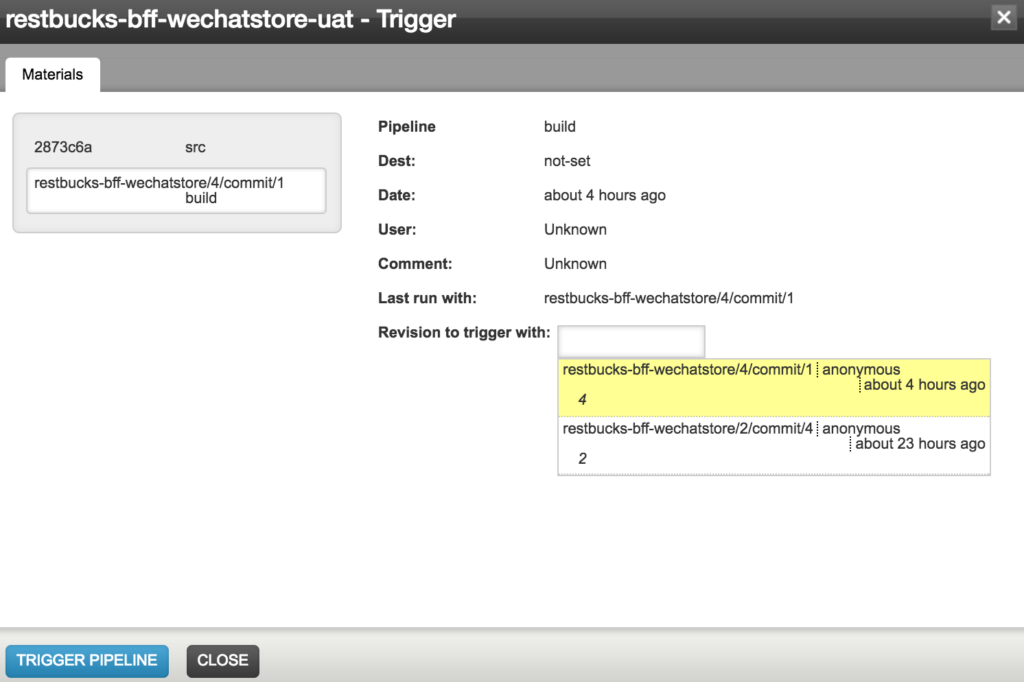The width and height of the screenshot is (1024, 682).
Task: Select the restbucks-bff-wechatstore/4/commit/1 build material box
Action: (x=176, y=191)
